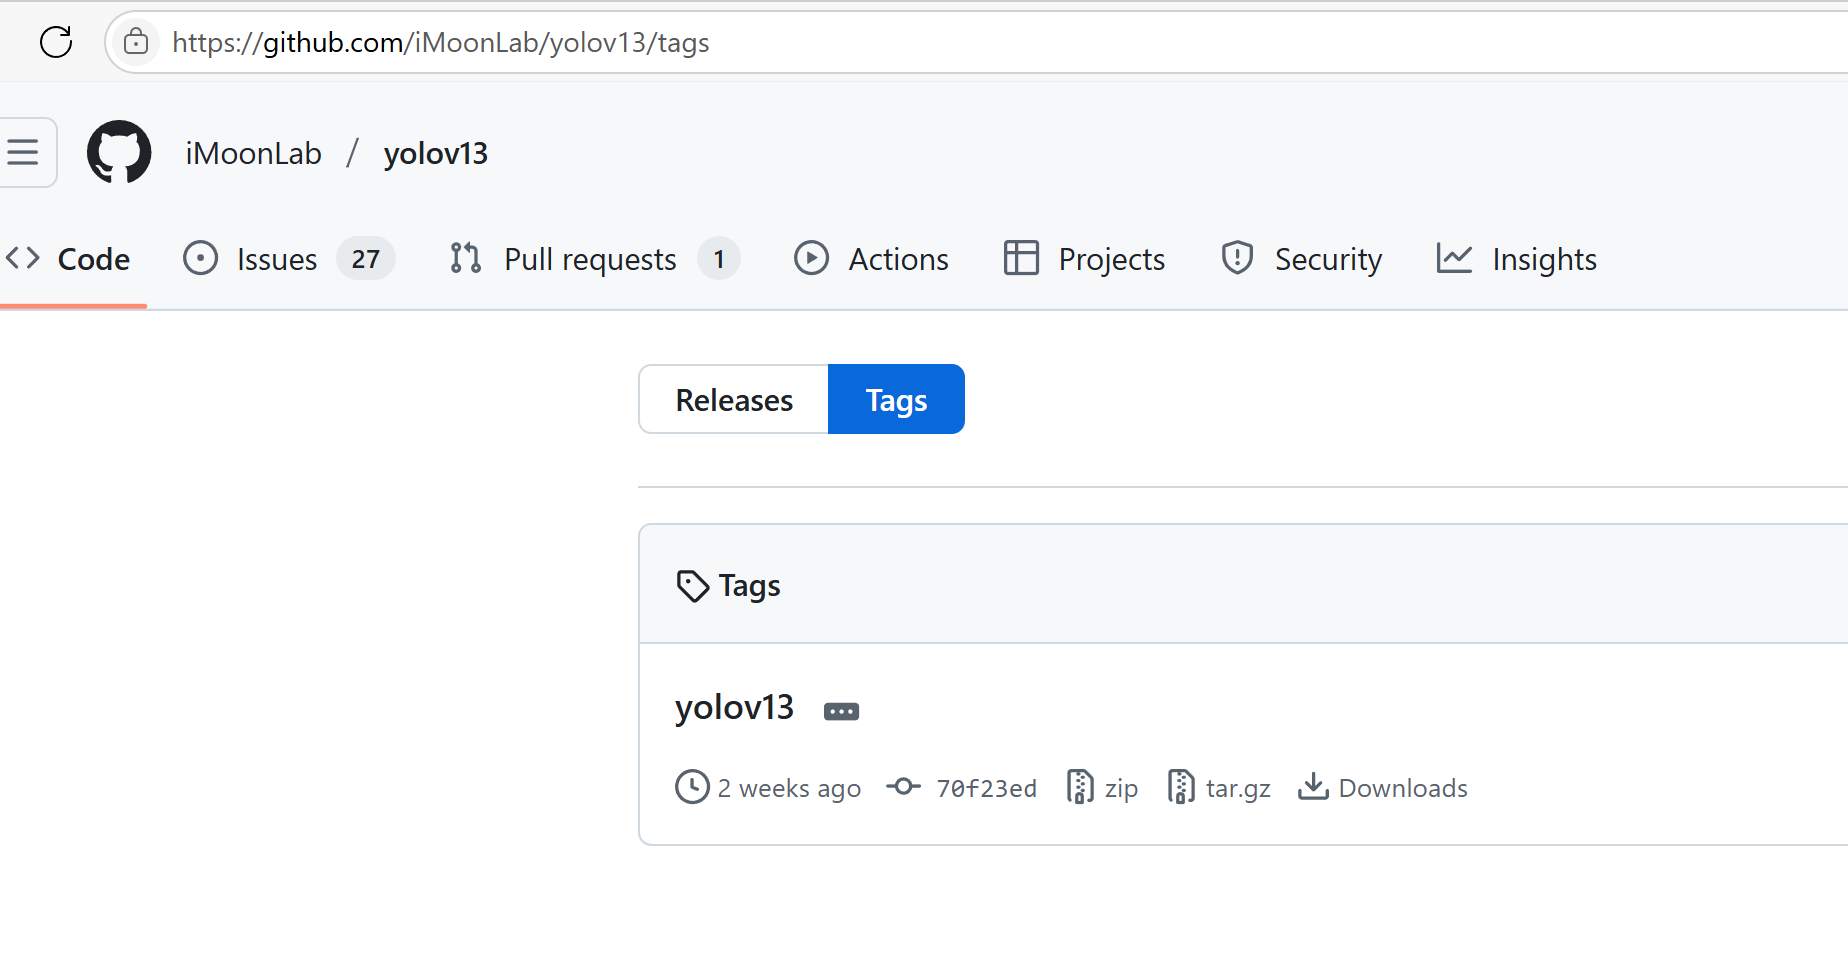Image resolution: width=1848 pixels, height=968 pixels.
Task: Expand the yolov13 tag message ellipsis
Action: point(841,711)
